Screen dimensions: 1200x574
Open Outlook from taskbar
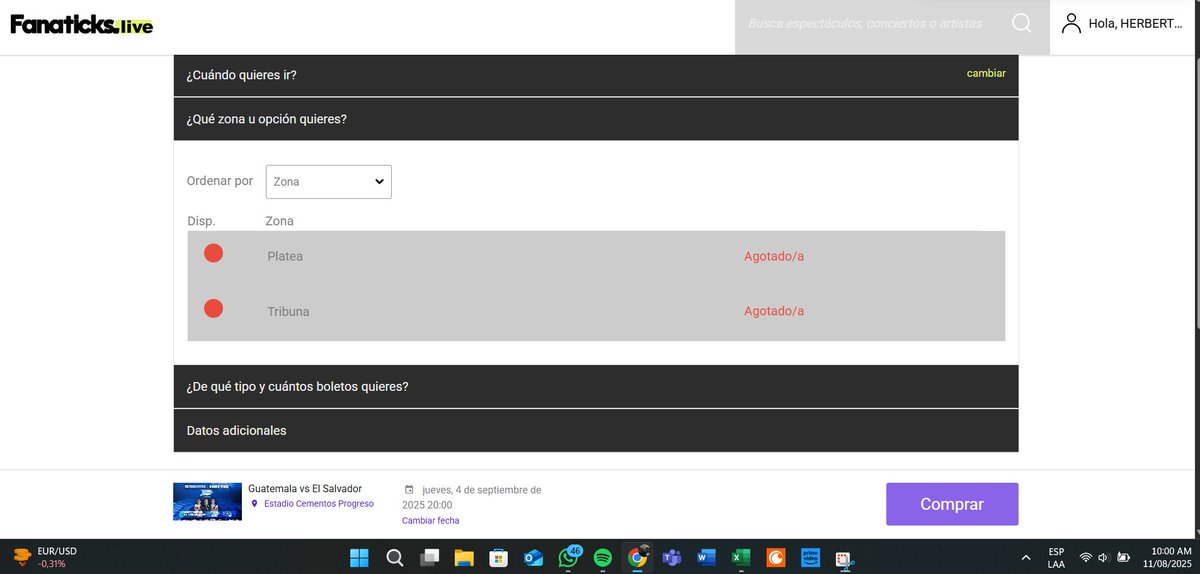(x=533, y=557)
